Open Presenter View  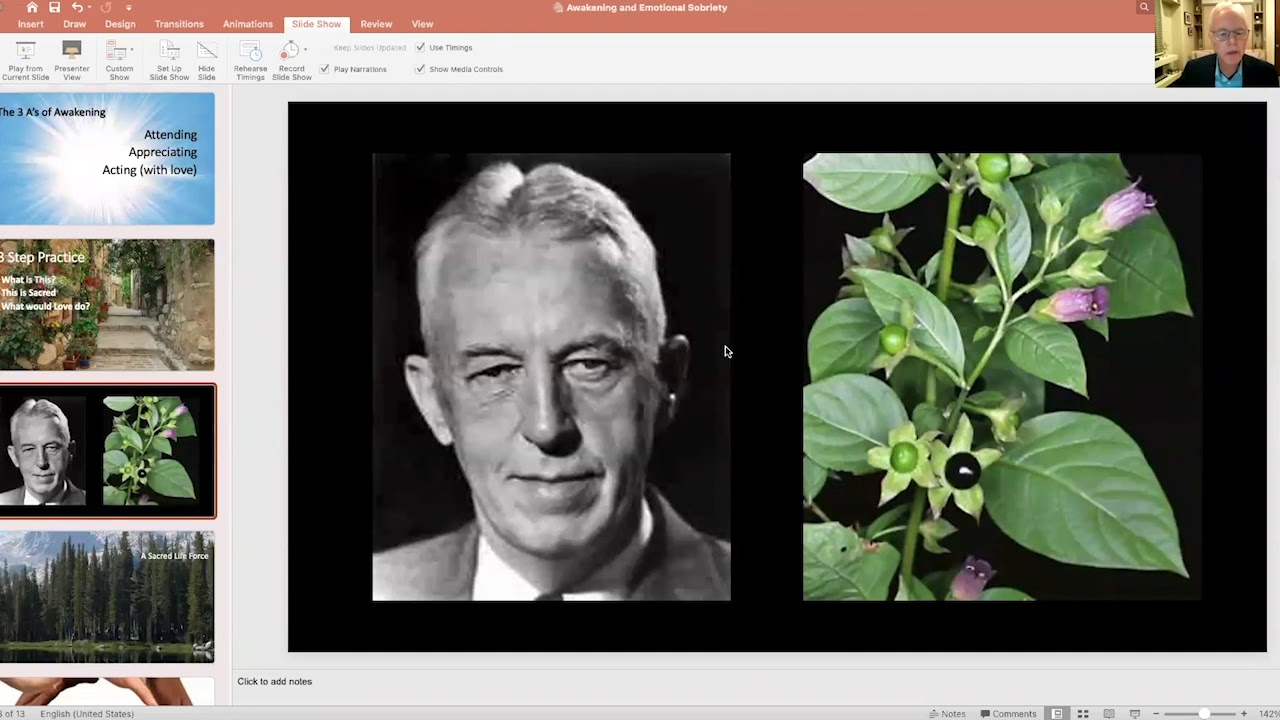coord(72,61)
